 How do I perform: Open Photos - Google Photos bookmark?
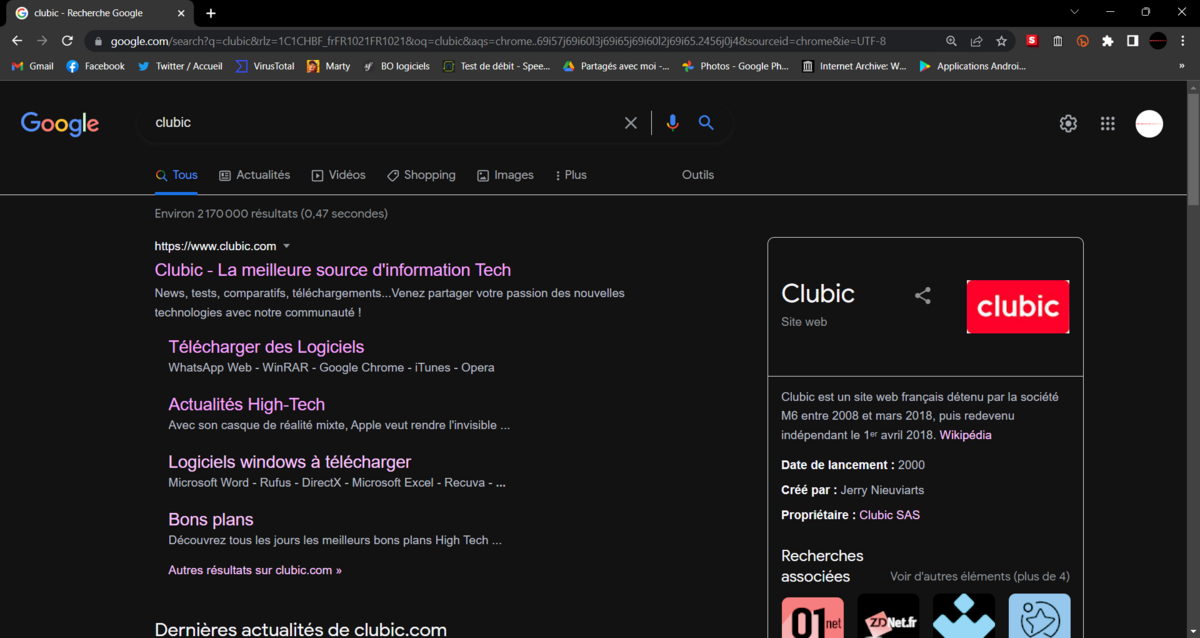coord(735,66)
